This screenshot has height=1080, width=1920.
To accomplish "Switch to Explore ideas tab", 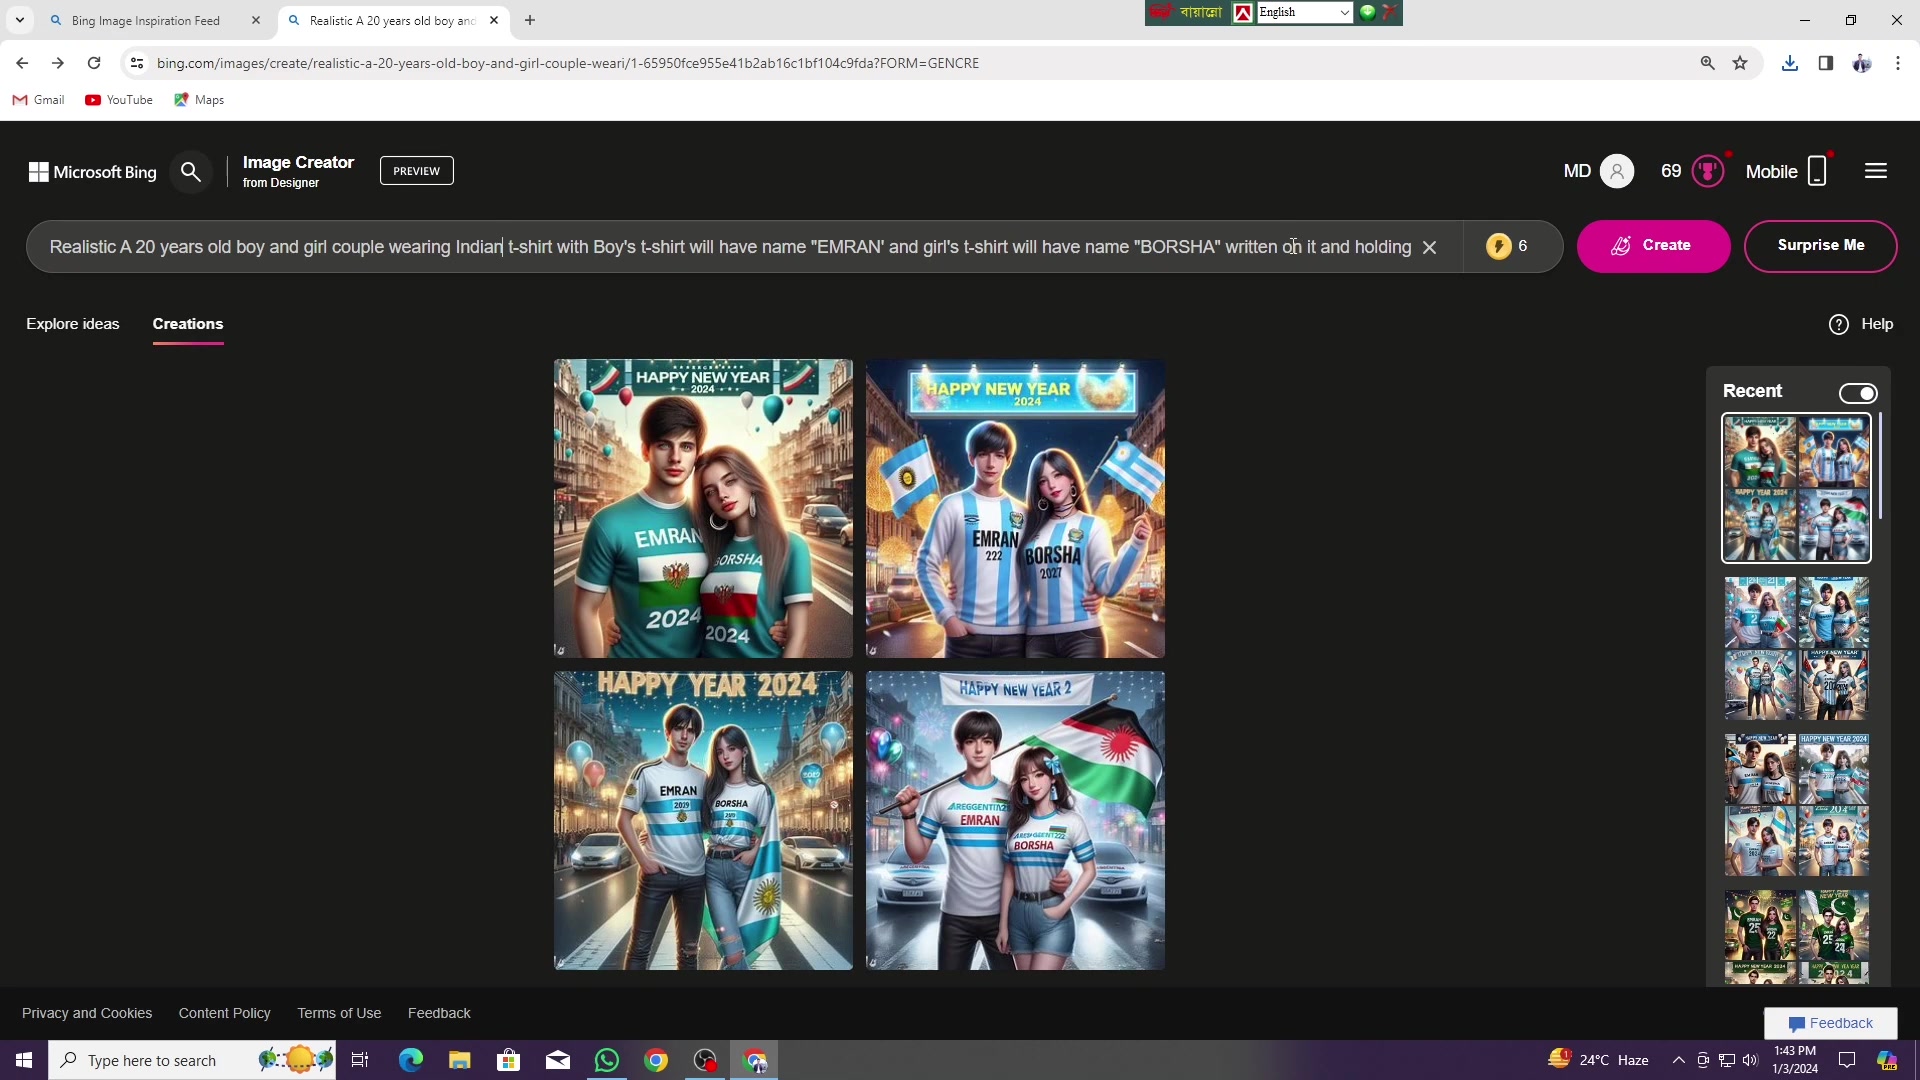I will [x=72, y=324].
